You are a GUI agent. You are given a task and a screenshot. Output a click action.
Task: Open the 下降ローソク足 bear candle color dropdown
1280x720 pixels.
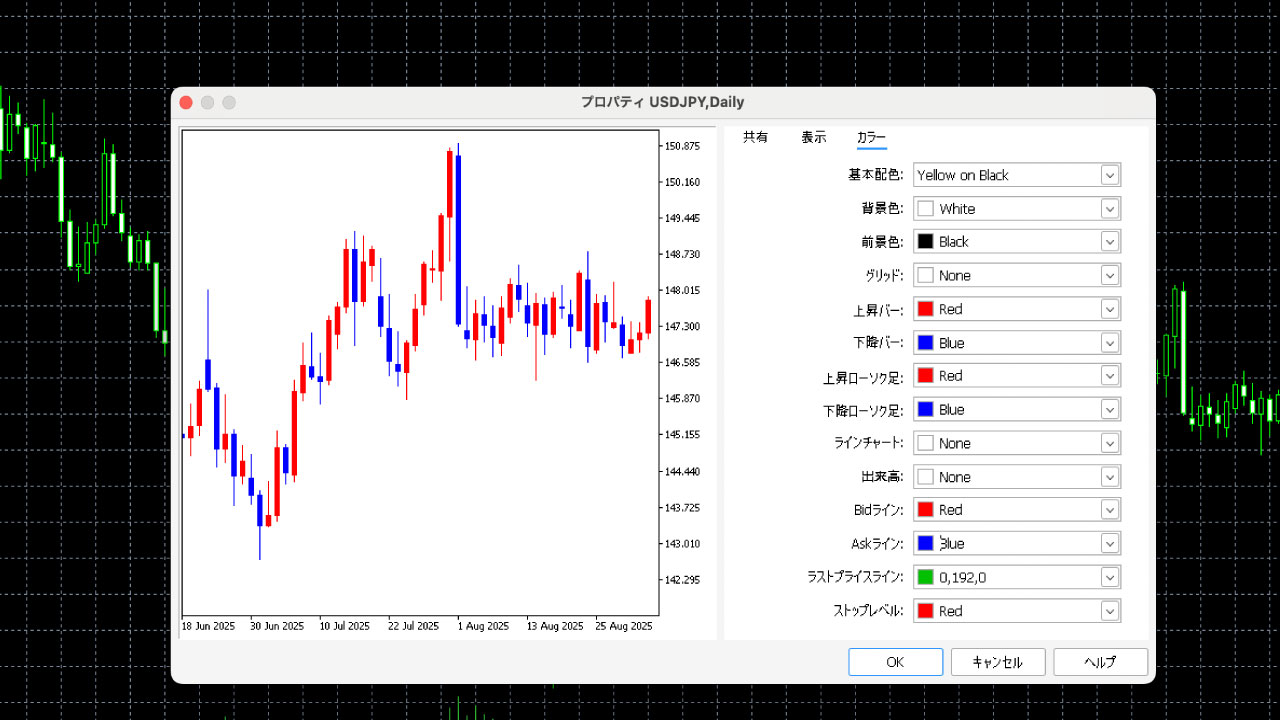(1109, 409)
